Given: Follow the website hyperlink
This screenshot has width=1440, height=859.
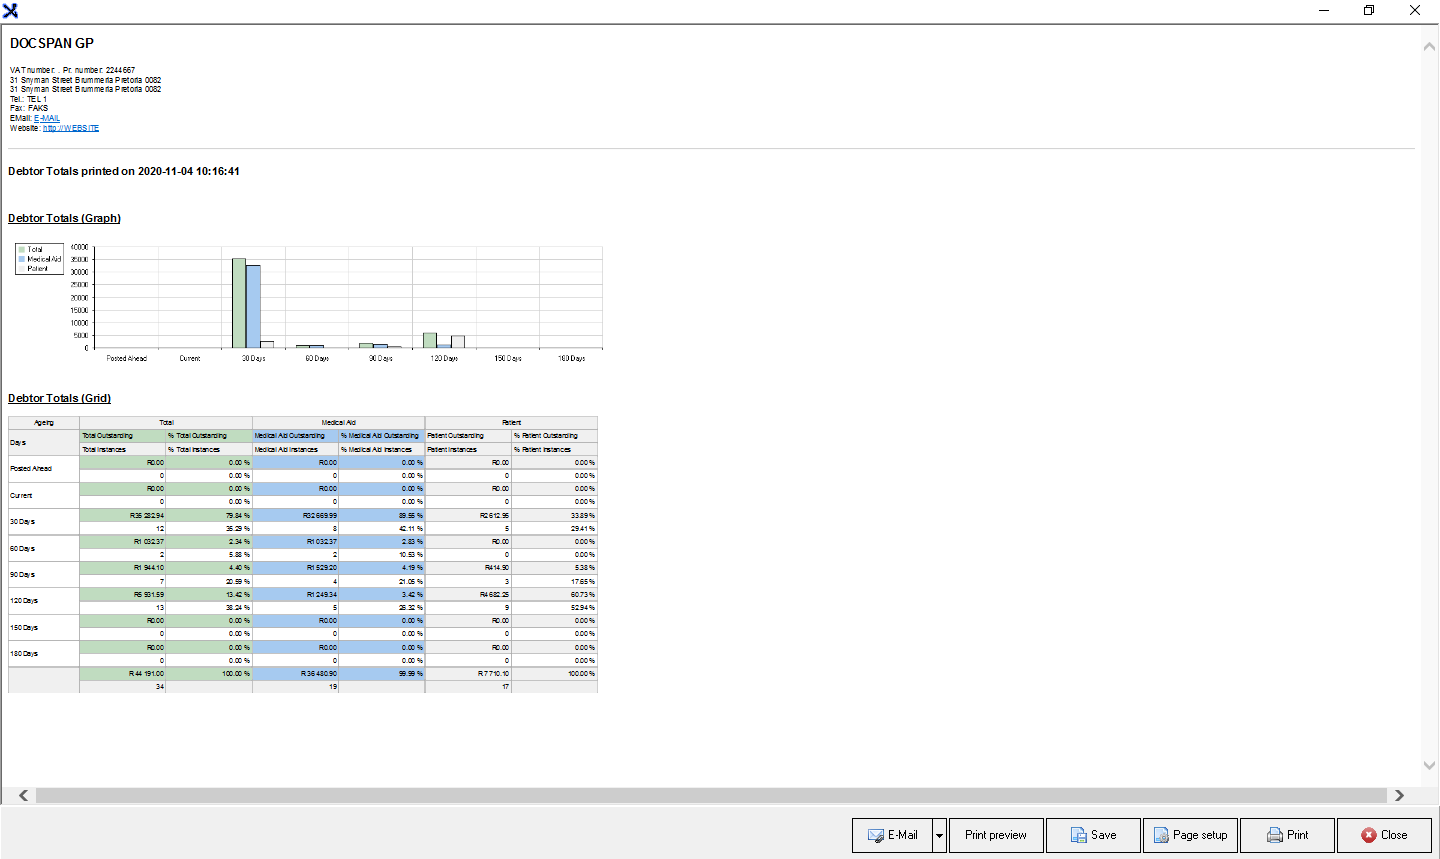Looking at the screenshot, I should (71, 128).
